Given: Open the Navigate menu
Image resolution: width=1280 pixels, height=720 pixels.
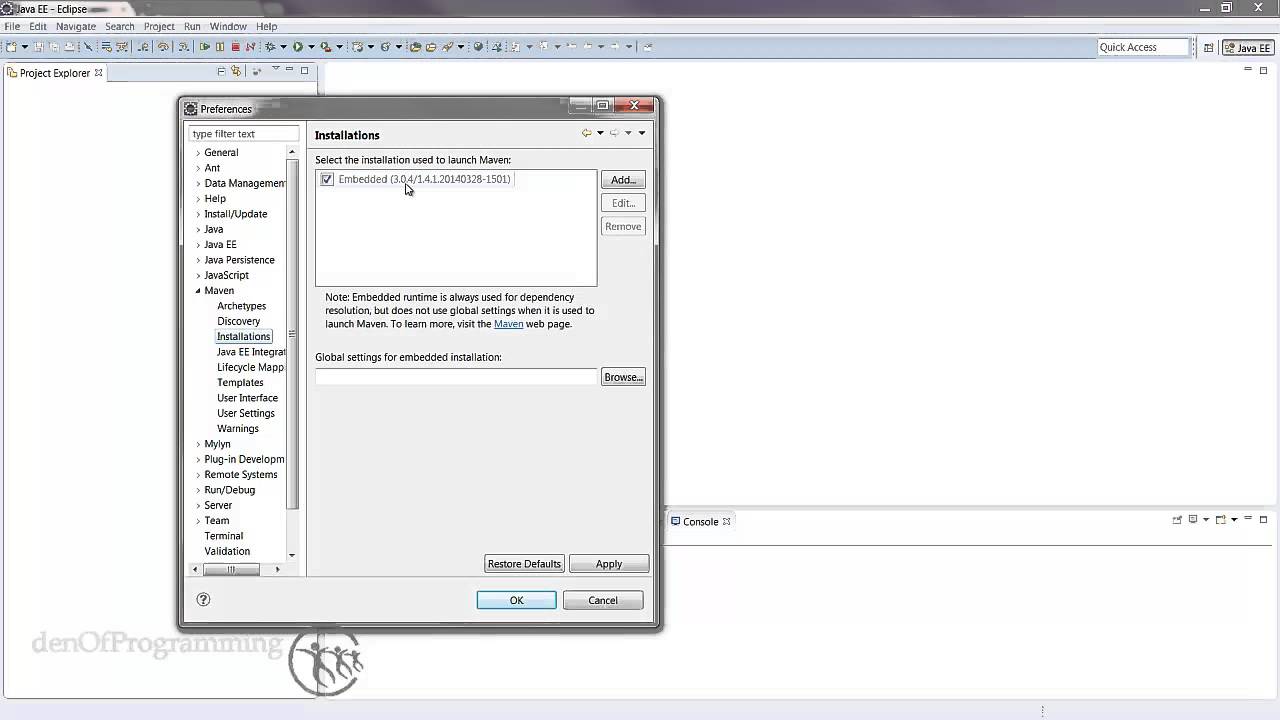Looking at the screenshot, I should (x=76, y=26).
